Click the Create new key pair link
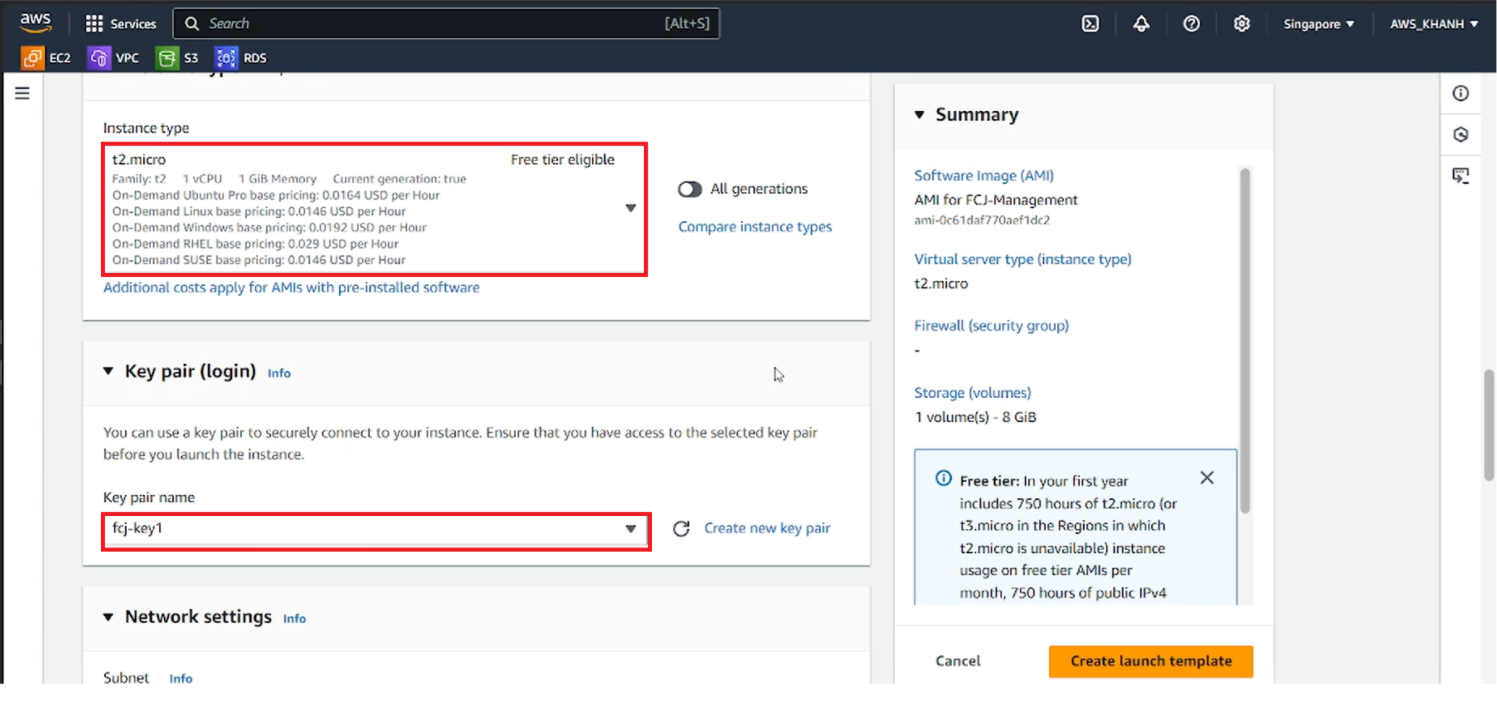 pyautogui.click(x=767, y=528)
